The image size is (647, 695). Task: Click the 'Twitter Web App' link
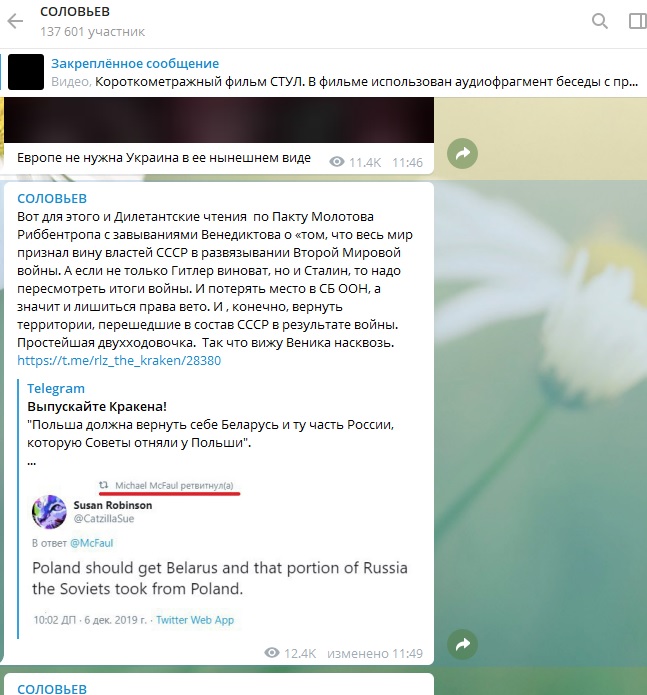coord(195,620)
